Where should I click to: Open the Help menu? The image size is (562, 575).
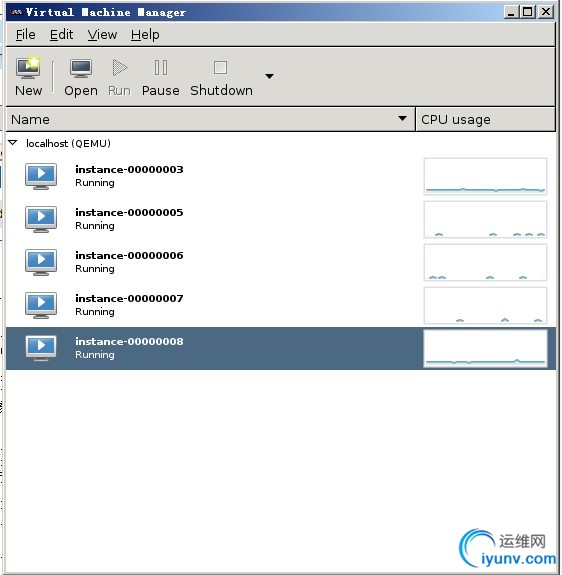coord(145,35)
